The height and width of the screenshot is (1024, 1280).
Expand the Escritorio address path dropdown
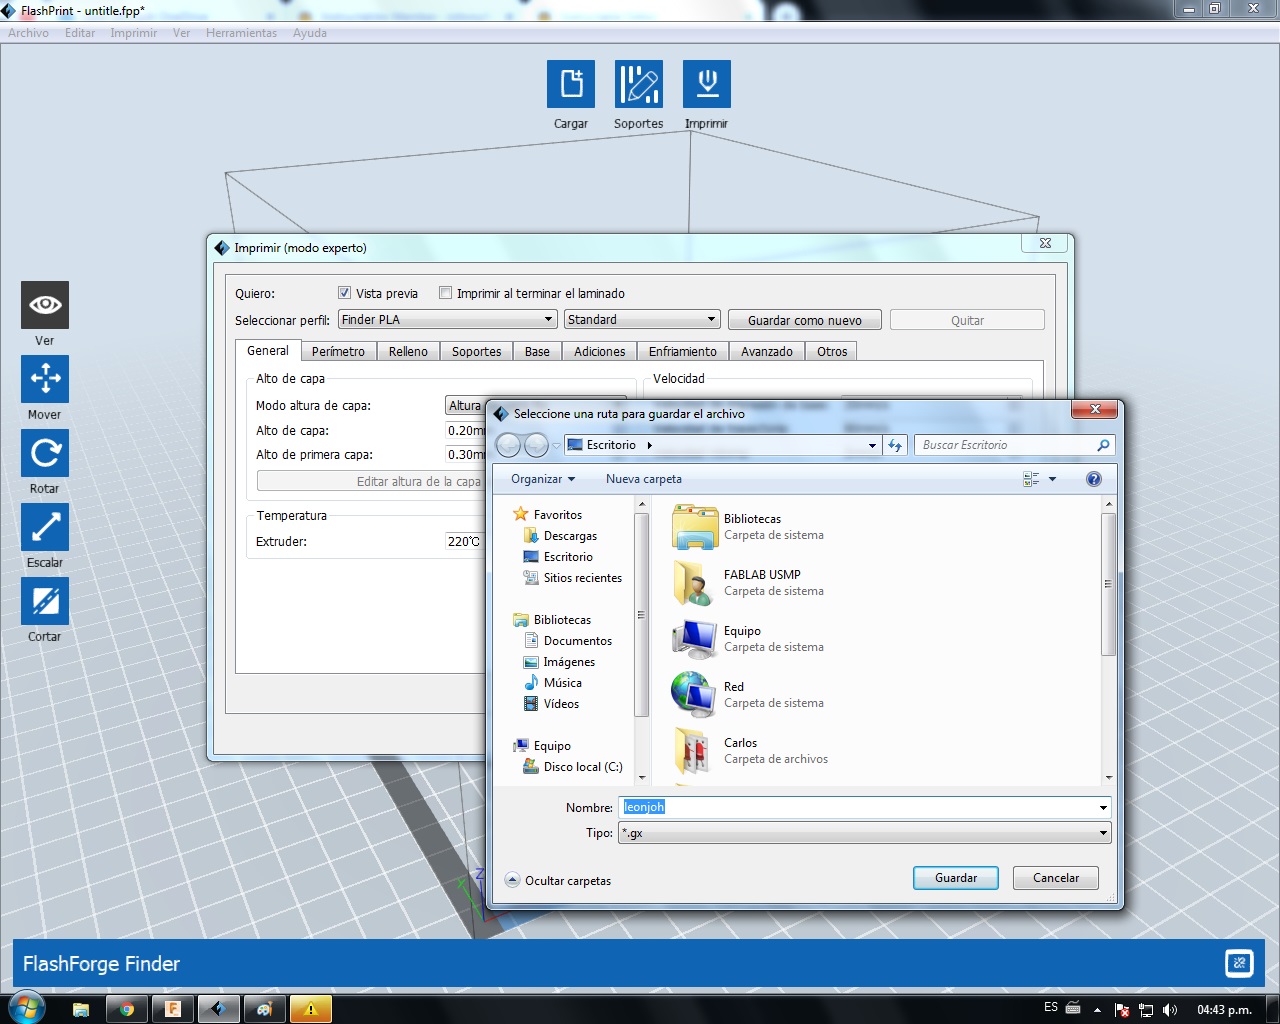tap(872, 445)
